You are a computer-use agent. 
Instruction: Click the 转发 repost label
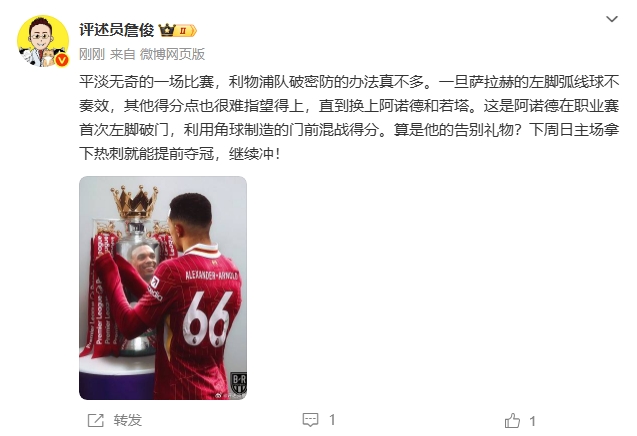click(128, 421)
